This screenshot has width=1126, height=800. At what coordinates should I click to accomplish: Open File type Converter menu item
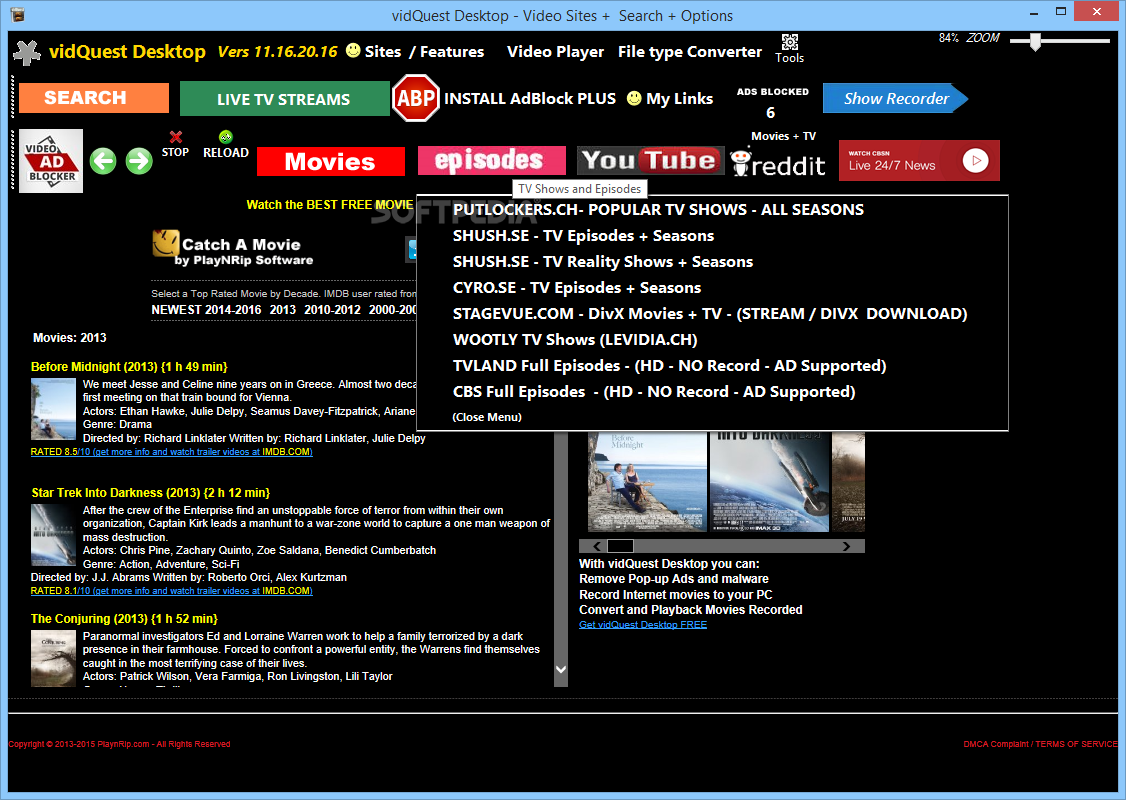(689, 52)
